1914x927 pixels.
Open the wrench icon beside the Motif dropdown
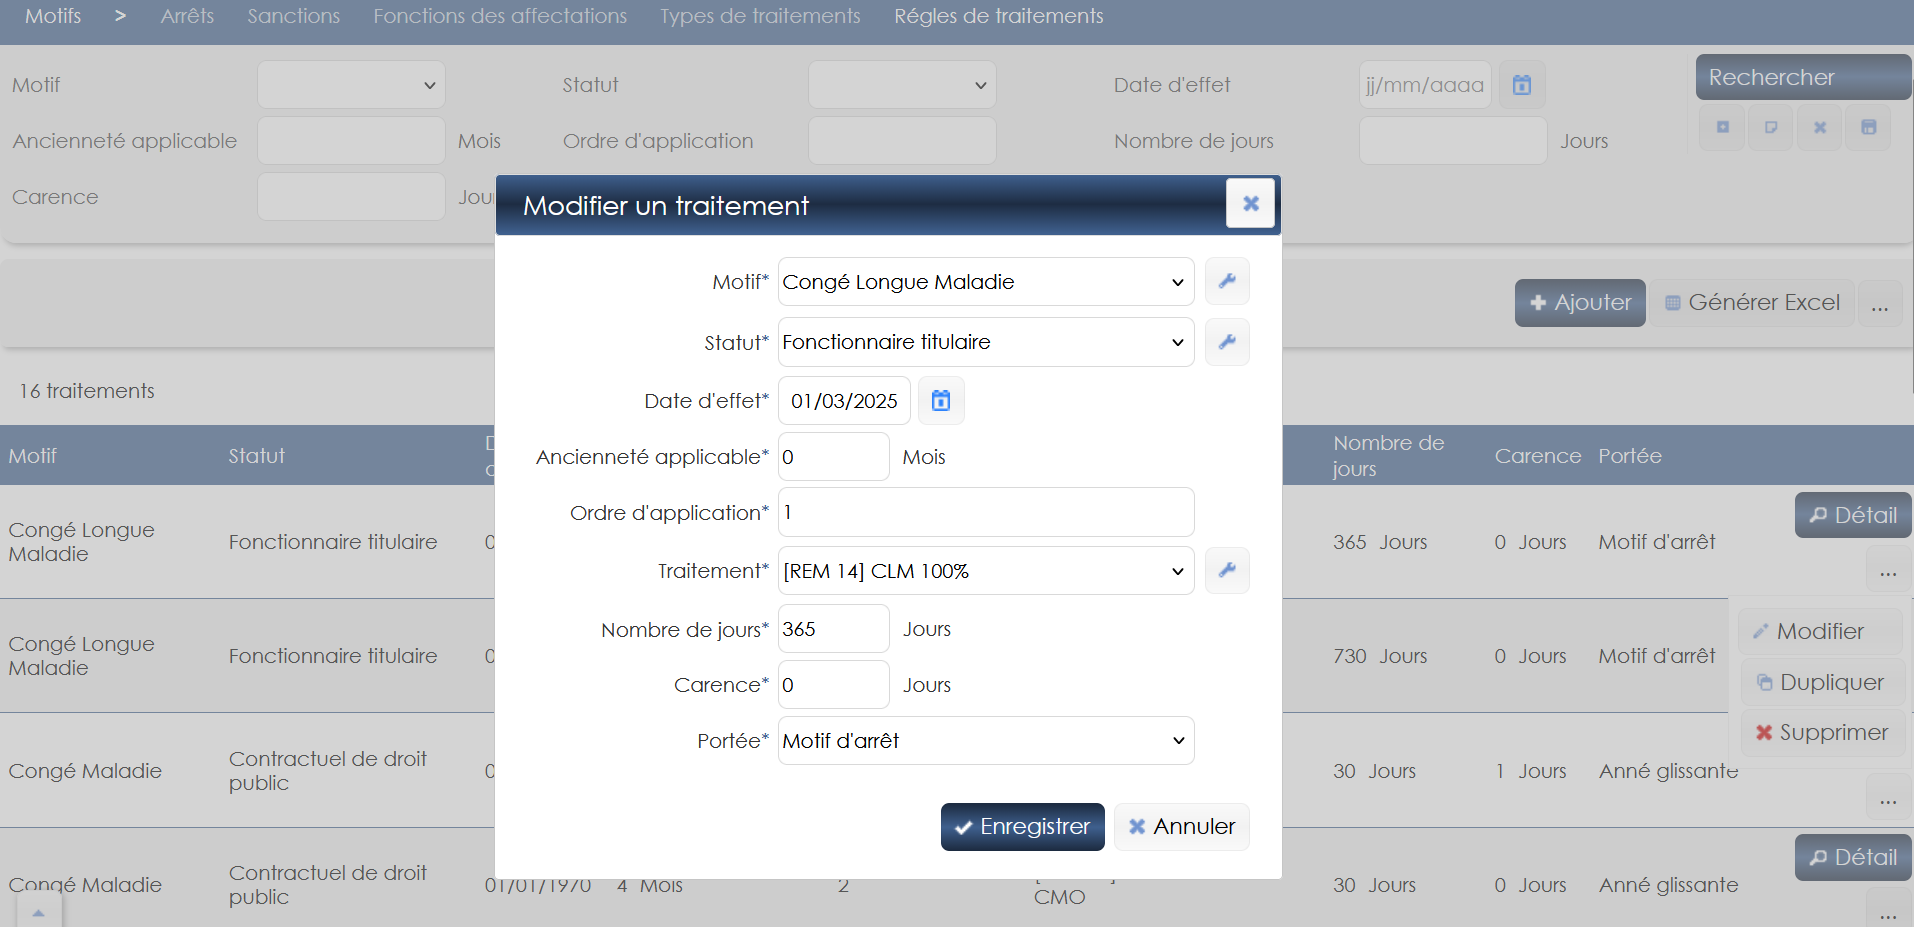(1227, 282)
